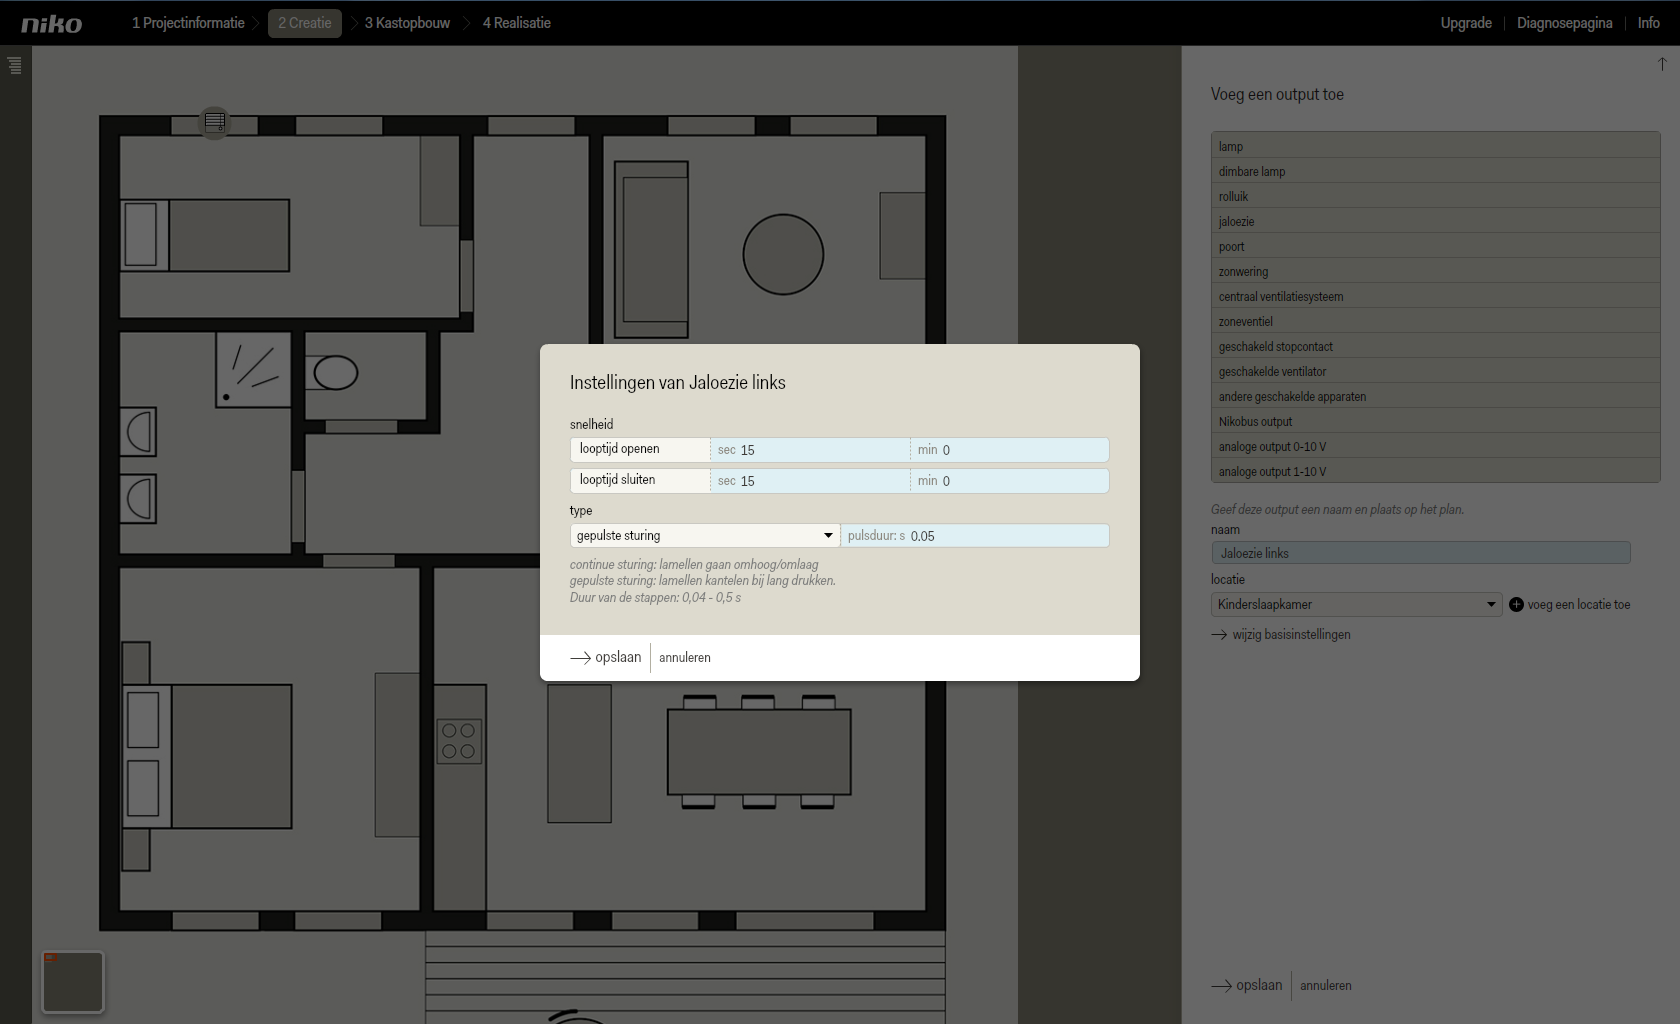Select geschakeld stopcontact output type
Image resolution: width=1680 pixels, height=1024 pixels.
(1435, 346)
